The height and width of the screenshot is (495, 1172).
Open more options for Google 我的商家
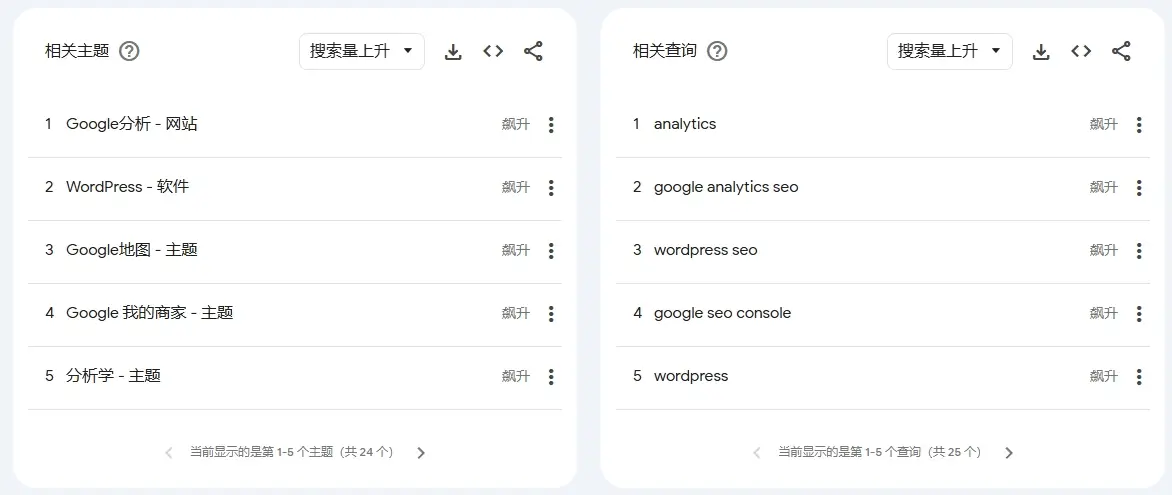[x=551, y=313]
